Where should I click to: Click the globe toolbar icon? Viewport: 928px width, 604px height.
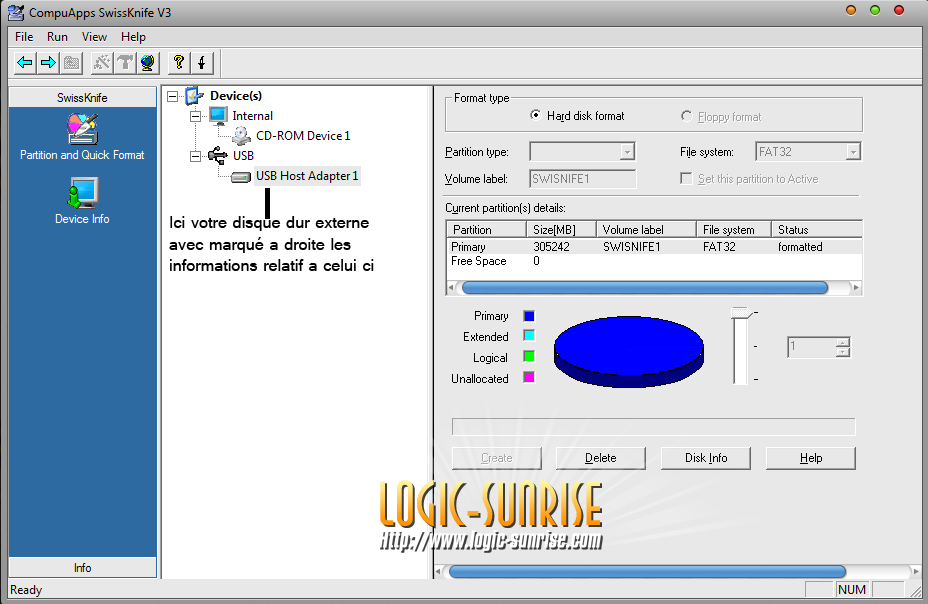tap(148, 62)
